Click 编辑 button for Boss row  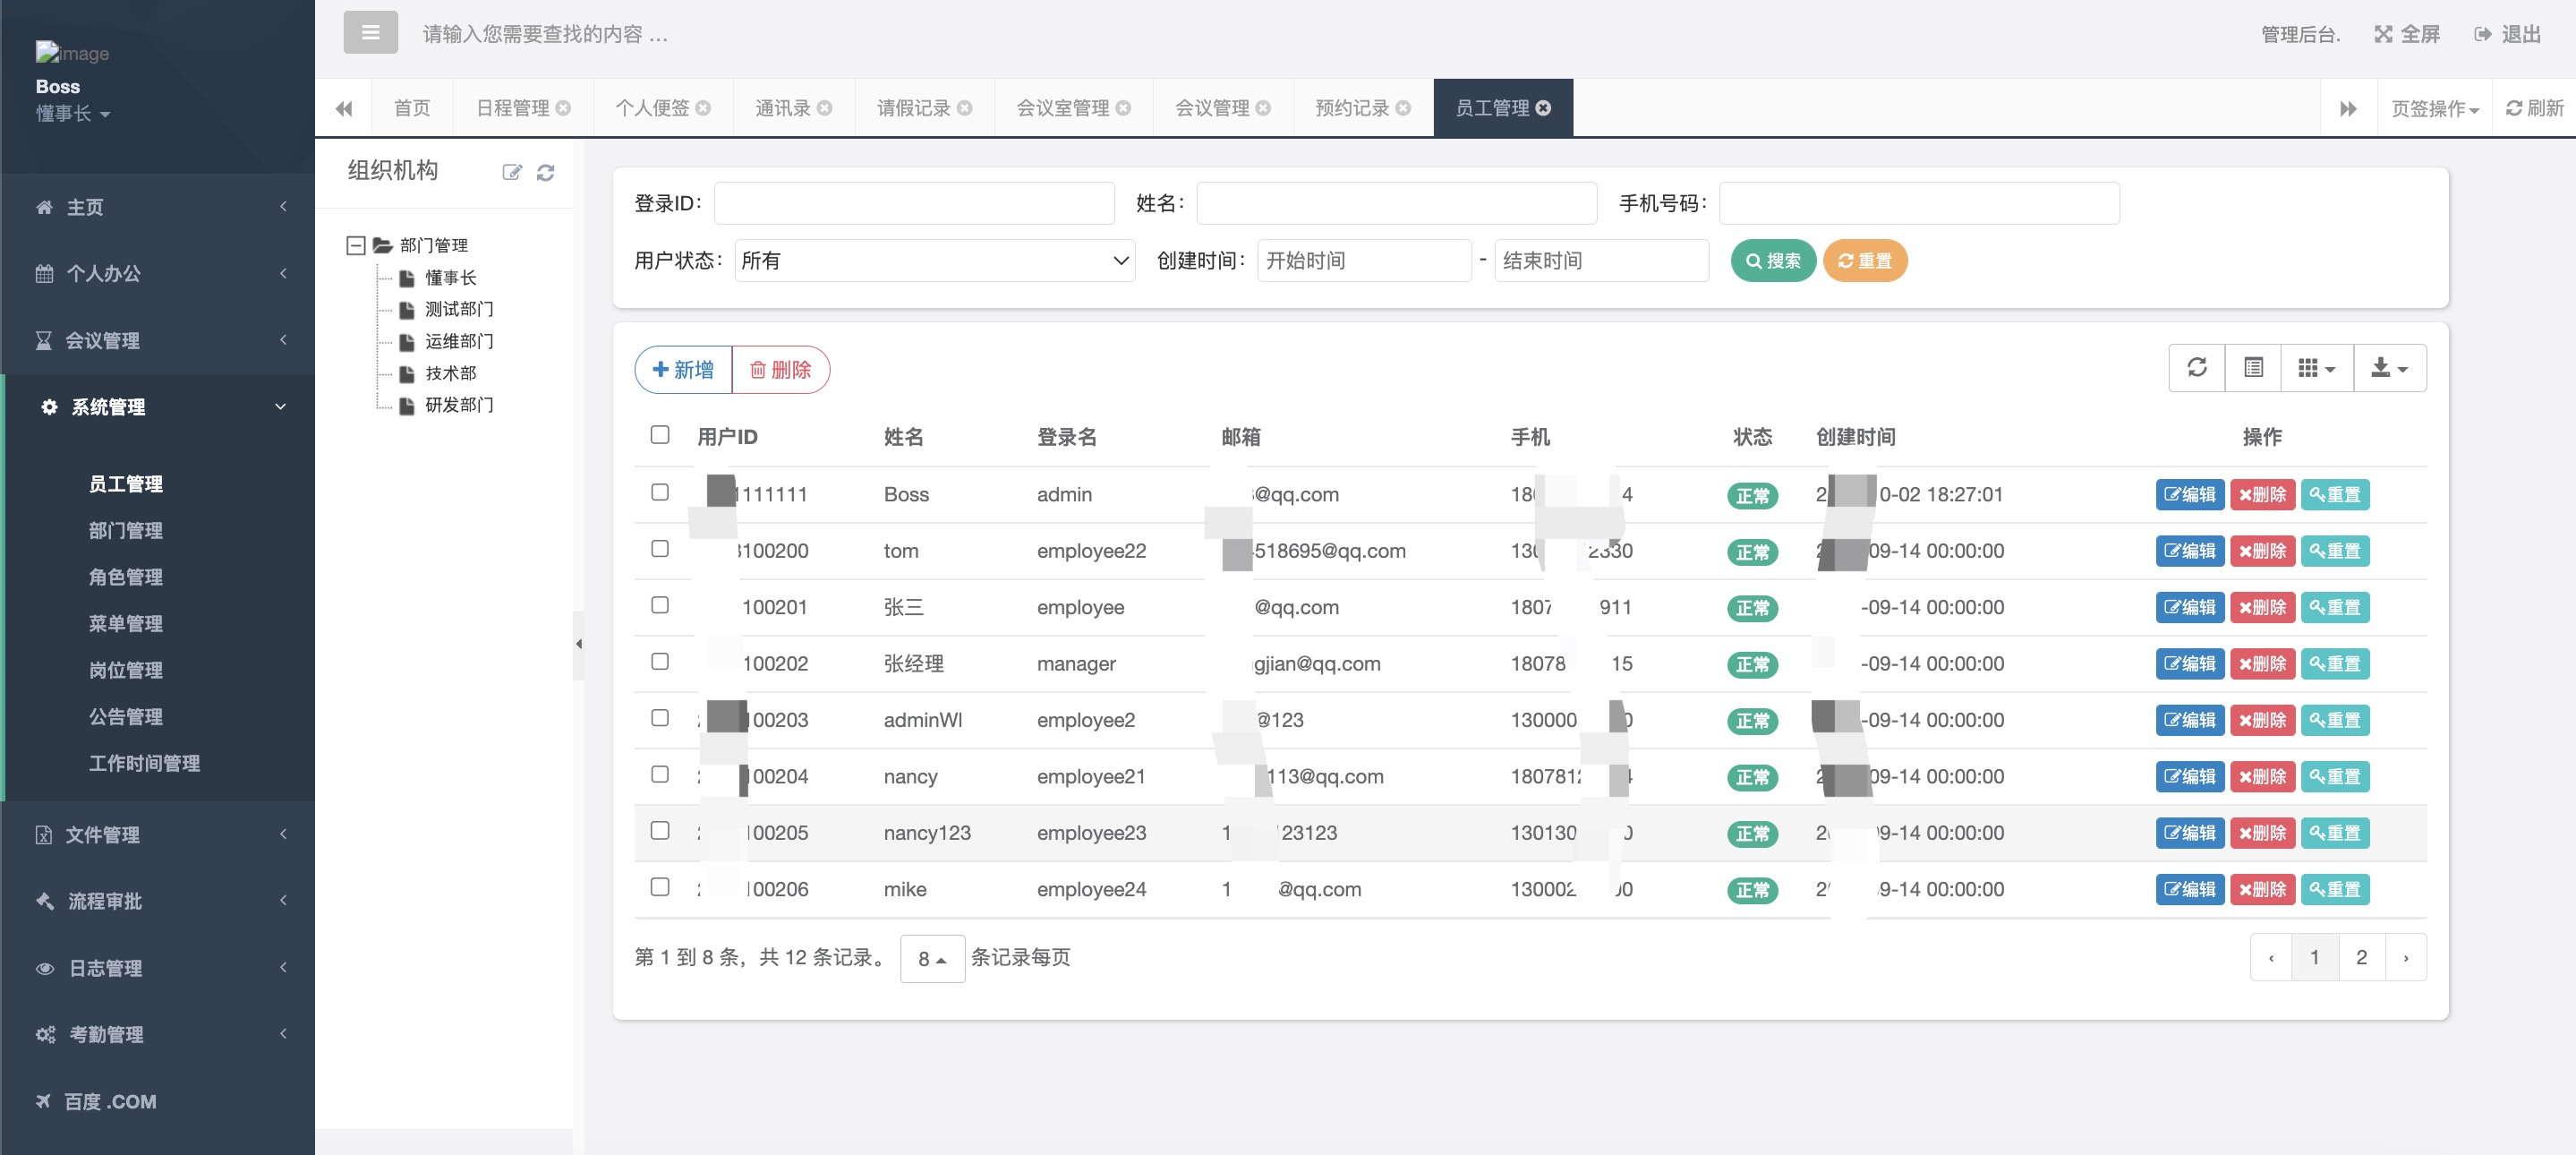pos(2189,494)
